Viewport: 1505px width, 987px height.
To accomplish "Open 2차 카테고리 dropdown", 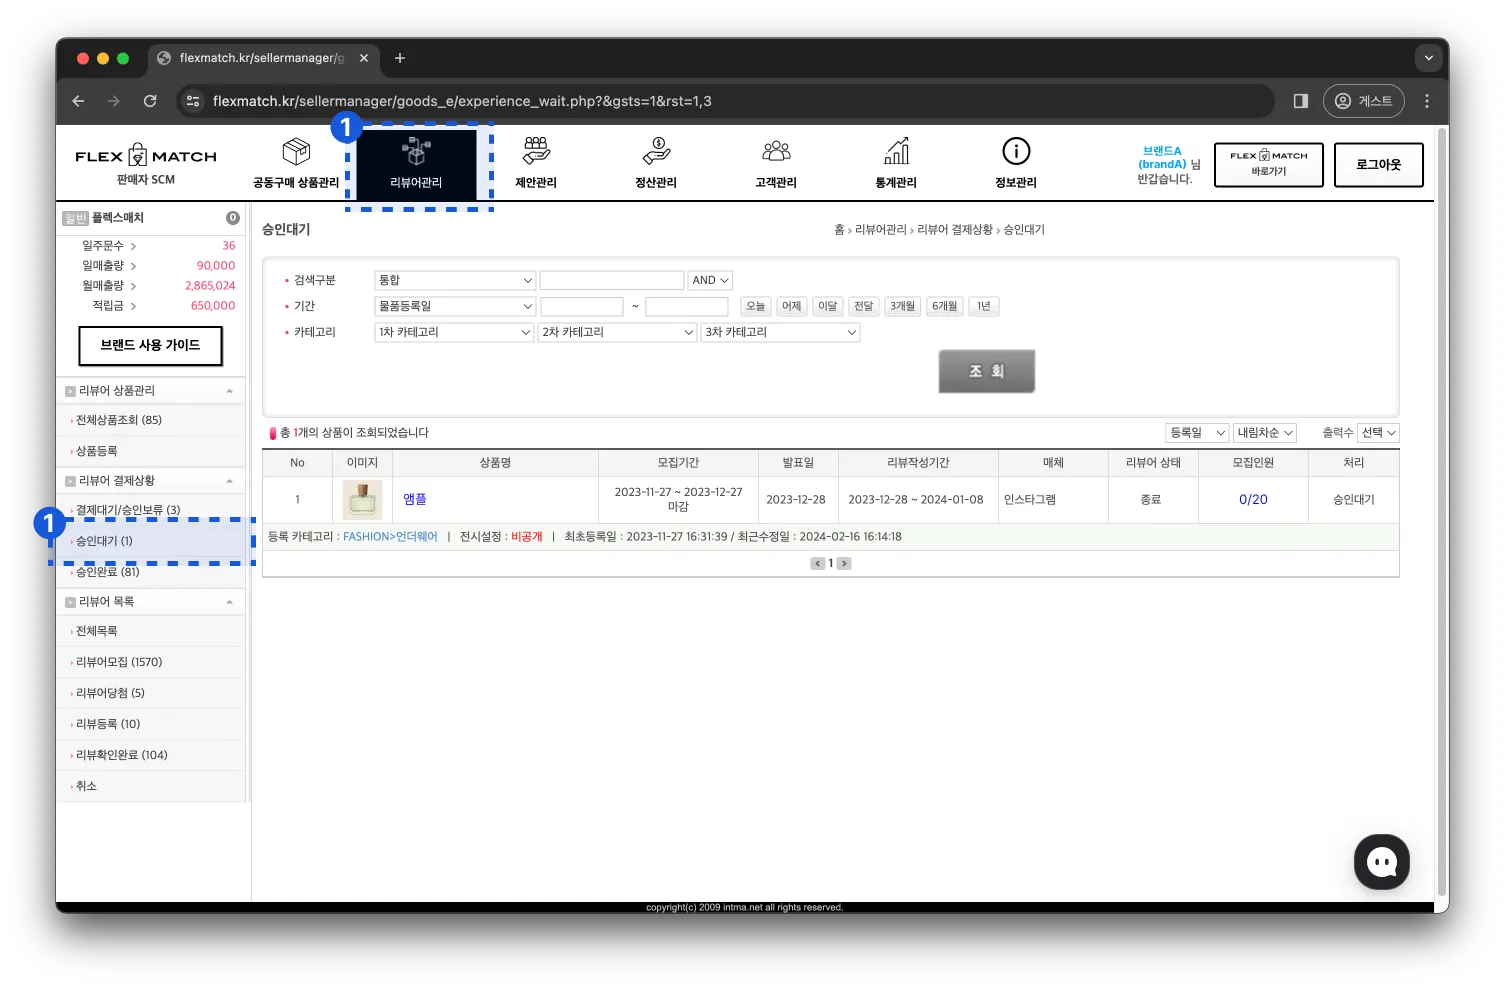I will pyautogui.click(x=618, y=332).
